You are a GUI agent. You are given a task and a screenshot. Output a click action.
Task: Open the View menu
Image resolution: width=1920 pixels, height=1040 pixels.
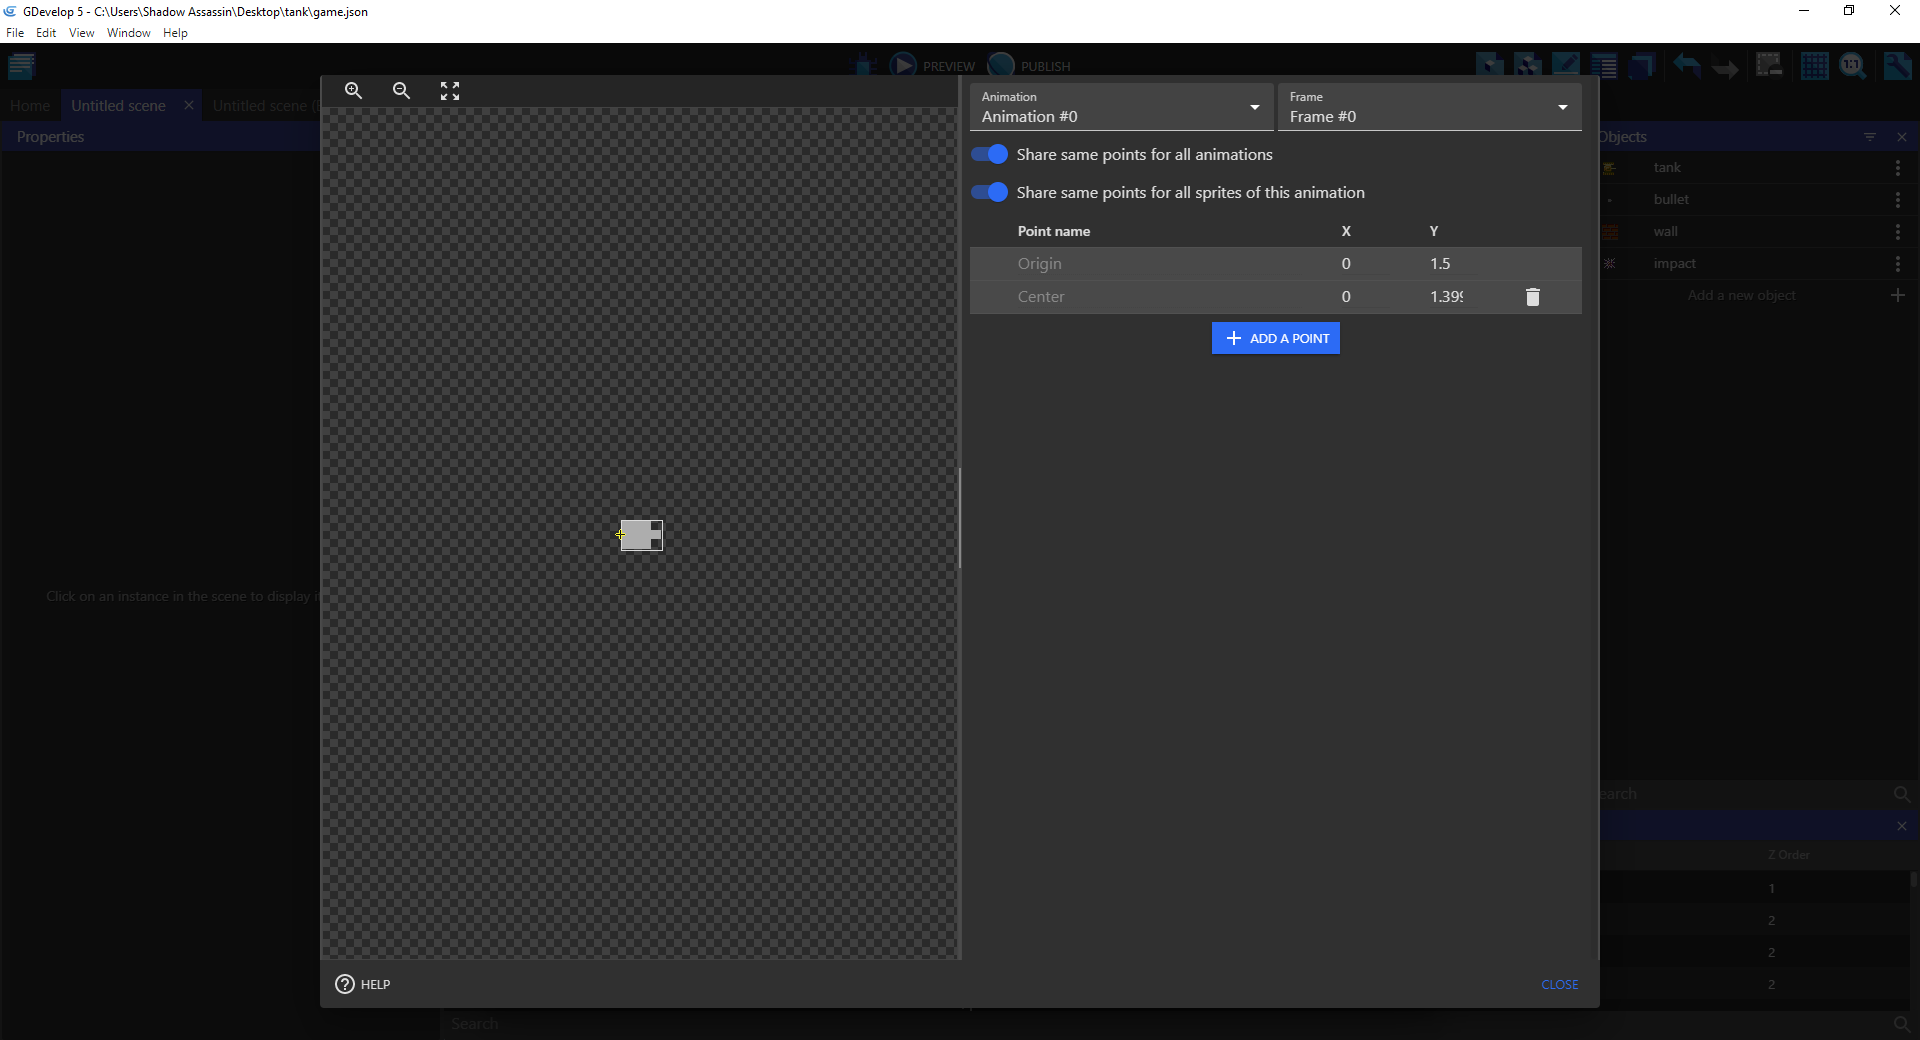tap(81, 33)
